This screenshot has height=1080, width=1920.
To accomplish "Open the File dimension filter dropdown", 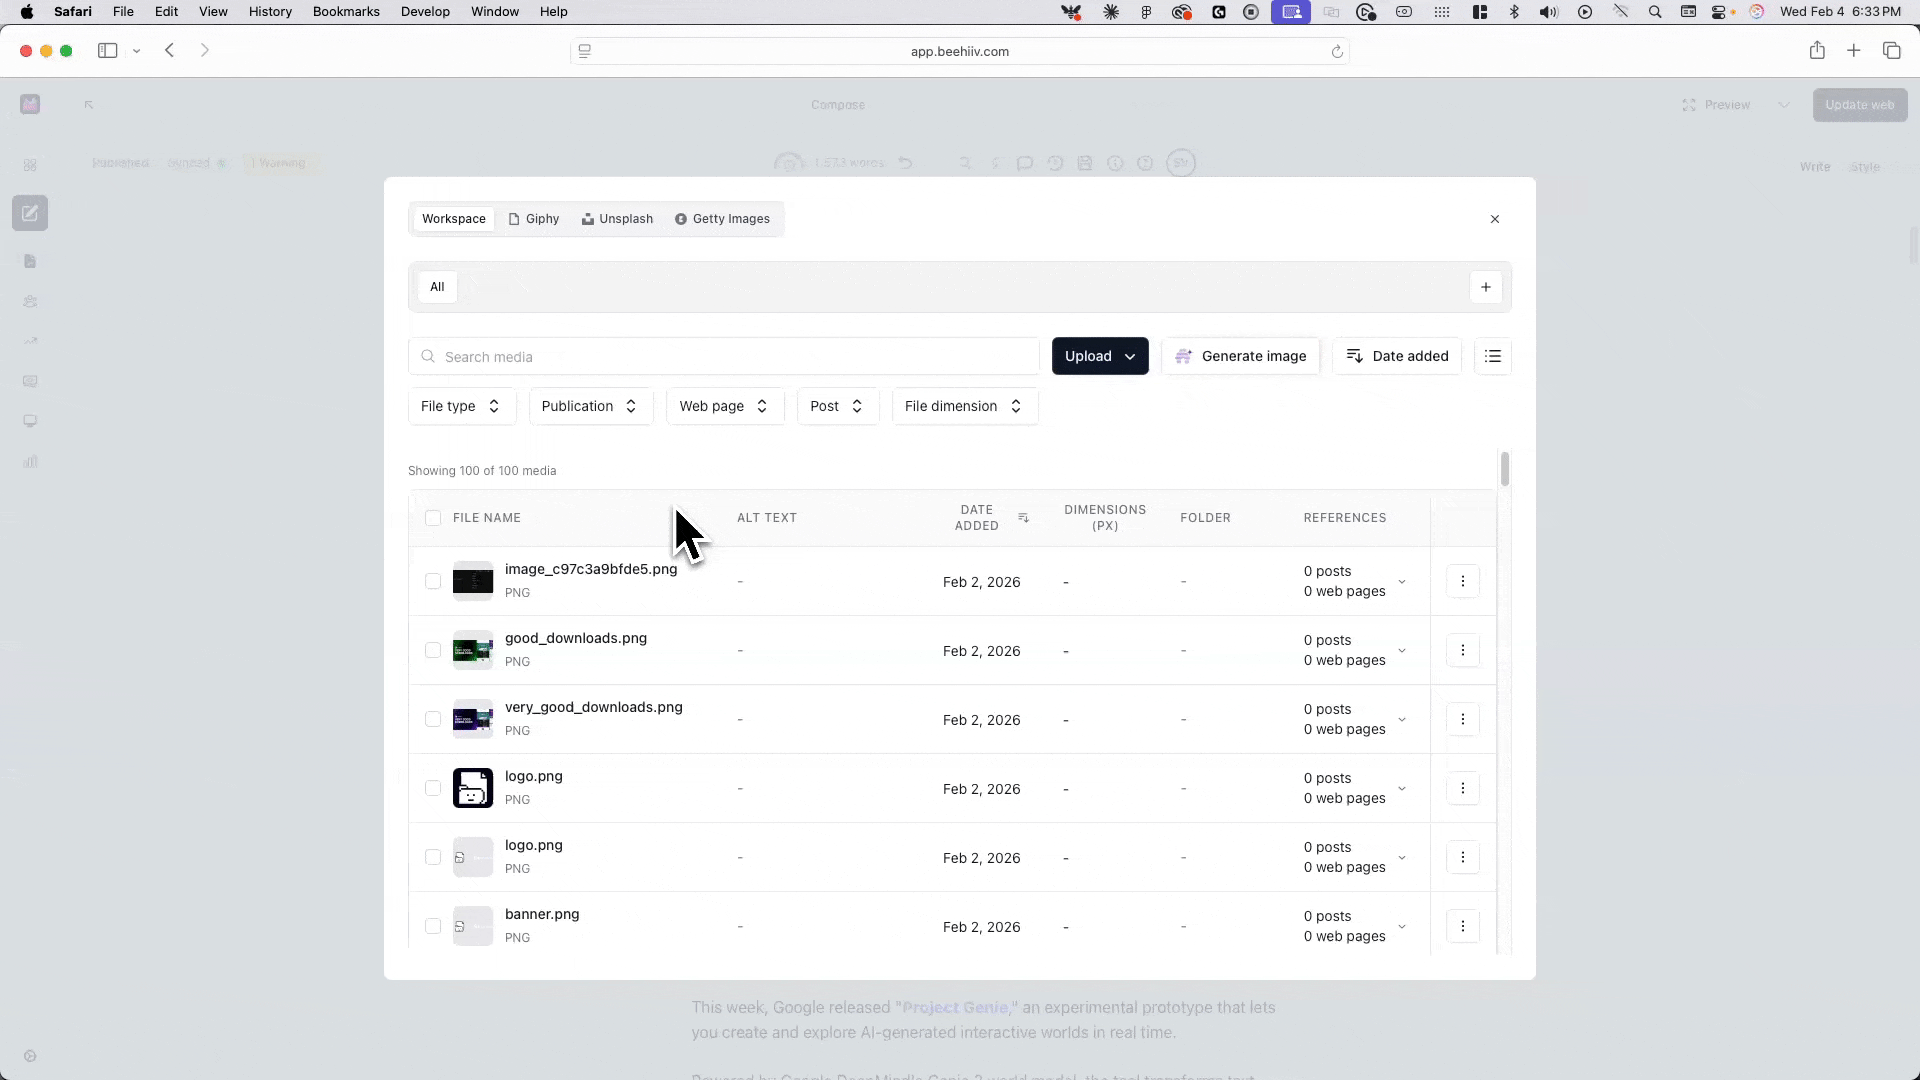I will click(964, 406).
